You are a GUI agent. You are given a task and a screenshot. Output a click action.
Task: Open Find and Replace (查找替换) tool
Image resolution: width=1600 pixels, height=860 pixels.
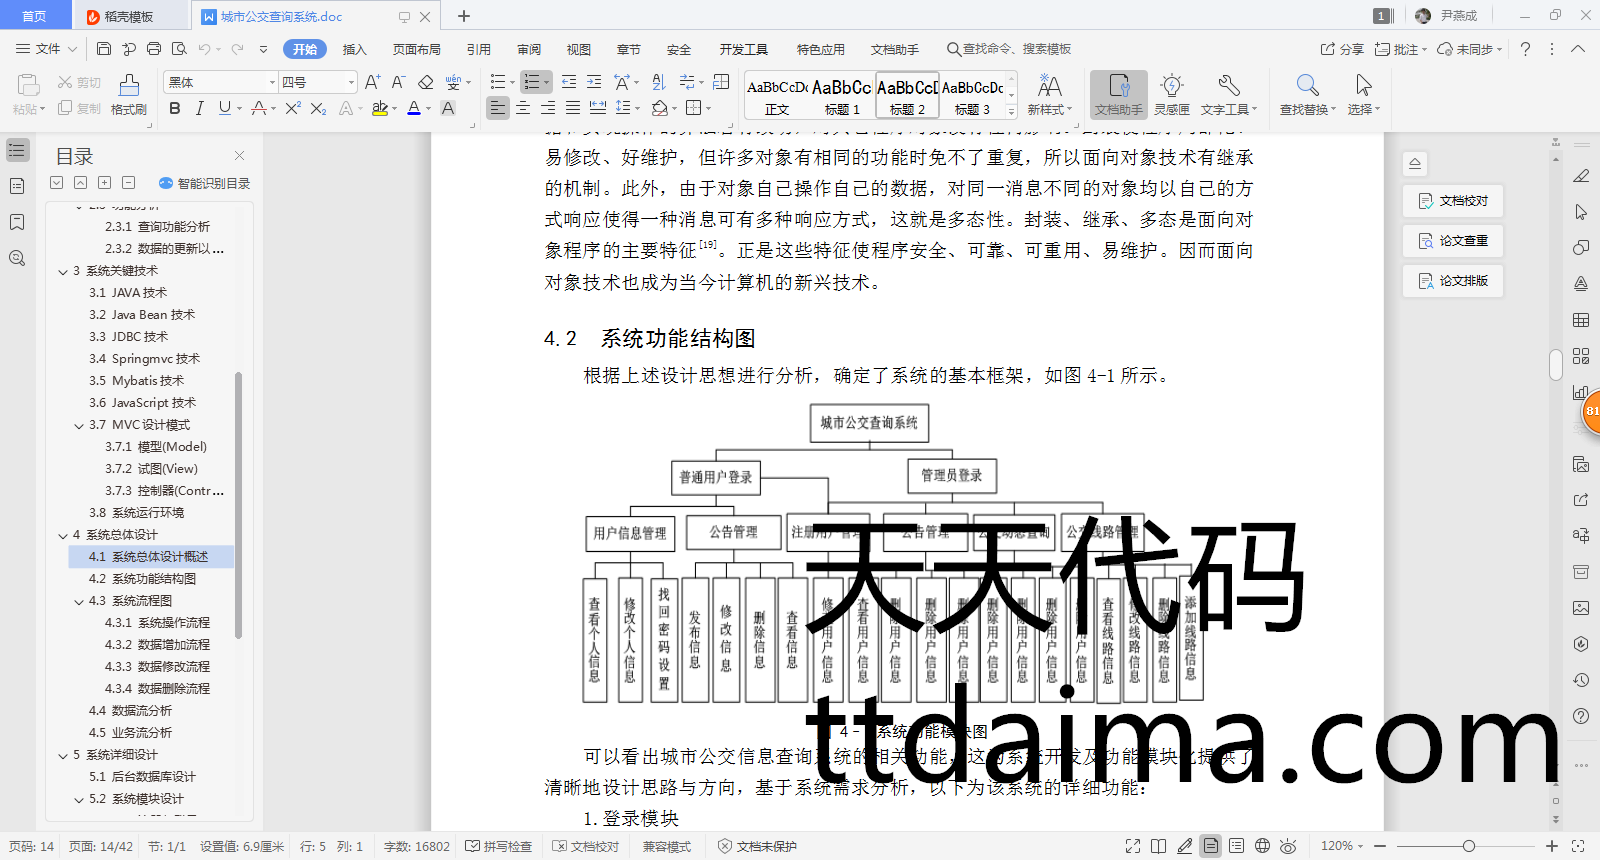[x=1306, y=95]
